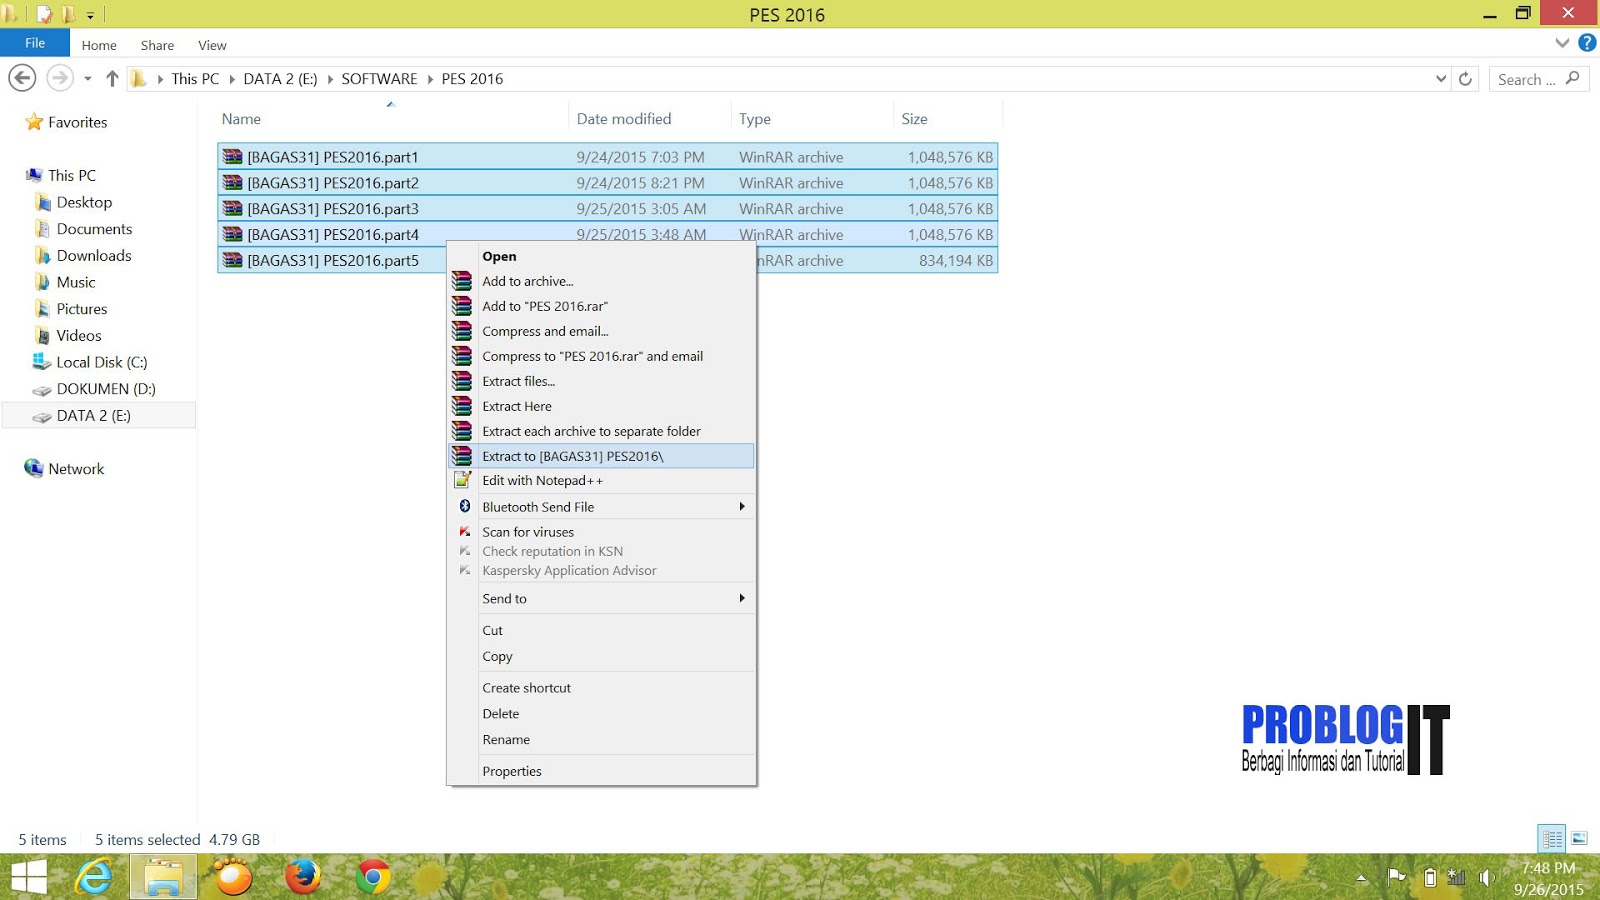The width and height of the screenshot is (1600, 900).
Task: Switch to details view layout icon
Action: [1552, 839]
